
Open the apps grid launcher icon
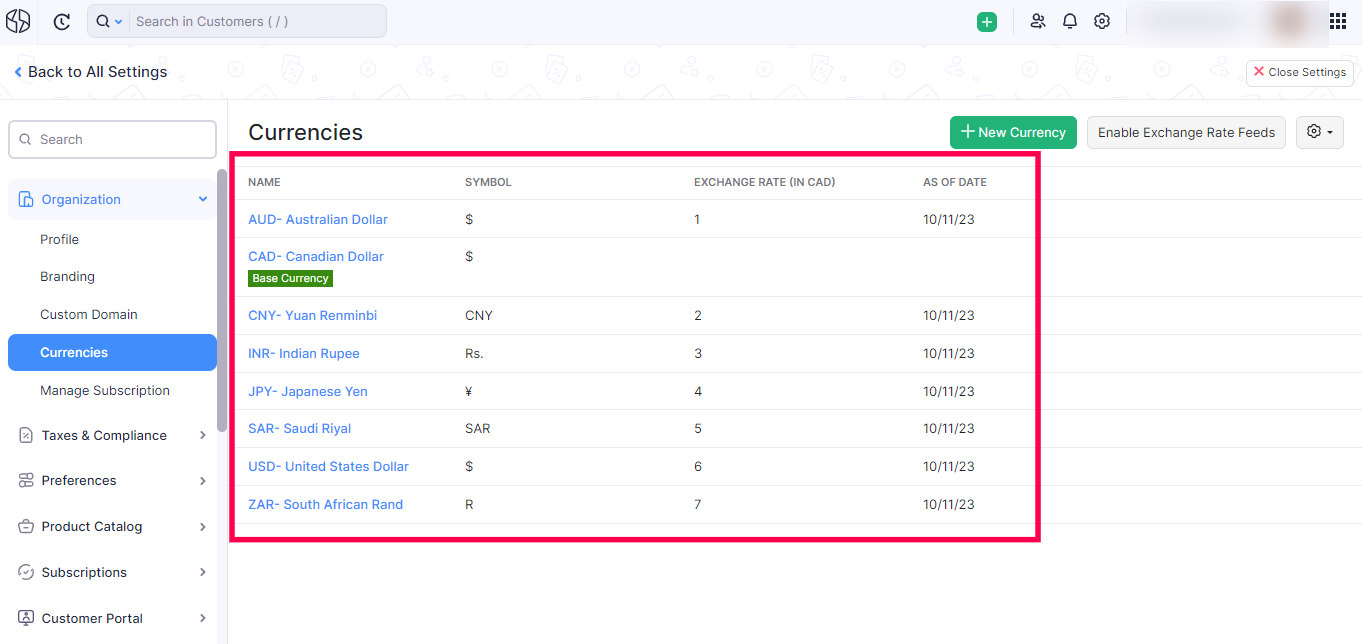[1338, 21]
